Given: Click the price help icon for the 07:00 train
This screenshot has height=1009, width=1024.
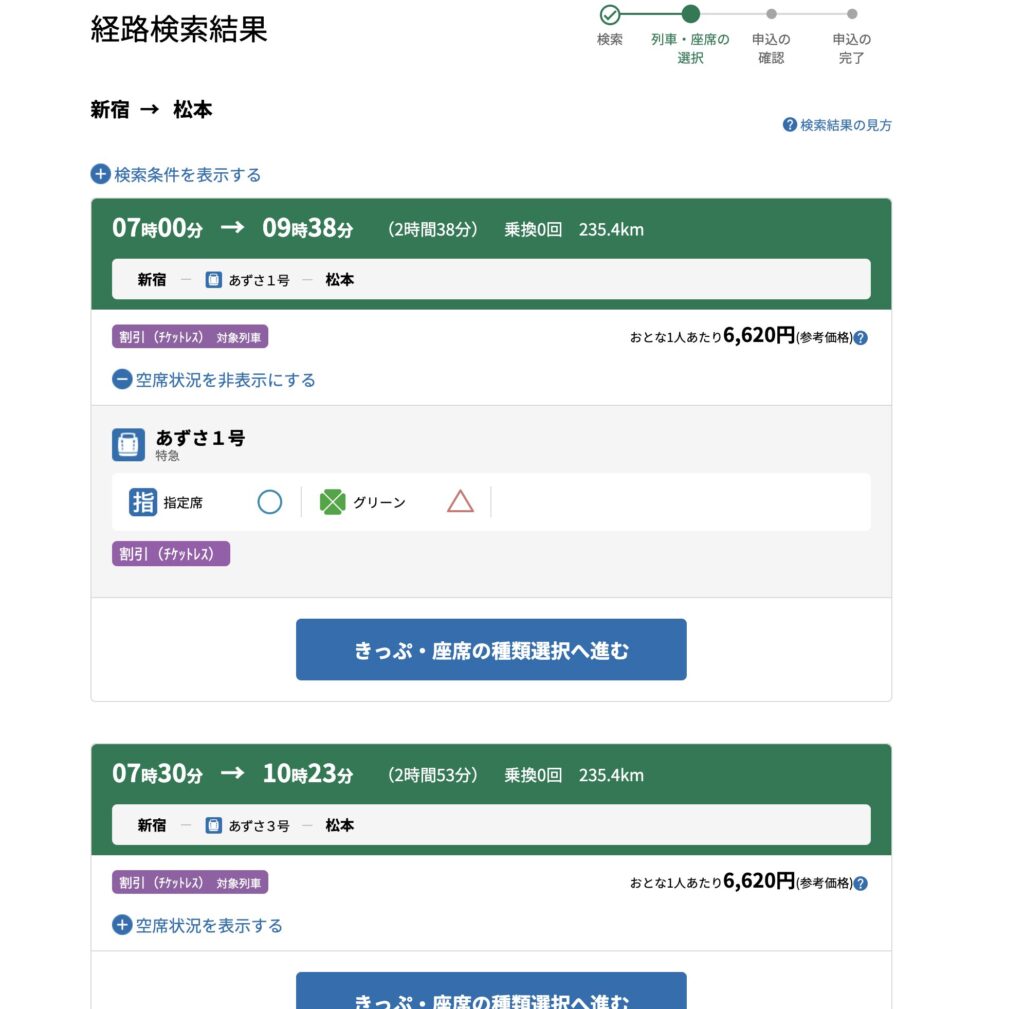Looking at the screenshot, I should [861, 338].
